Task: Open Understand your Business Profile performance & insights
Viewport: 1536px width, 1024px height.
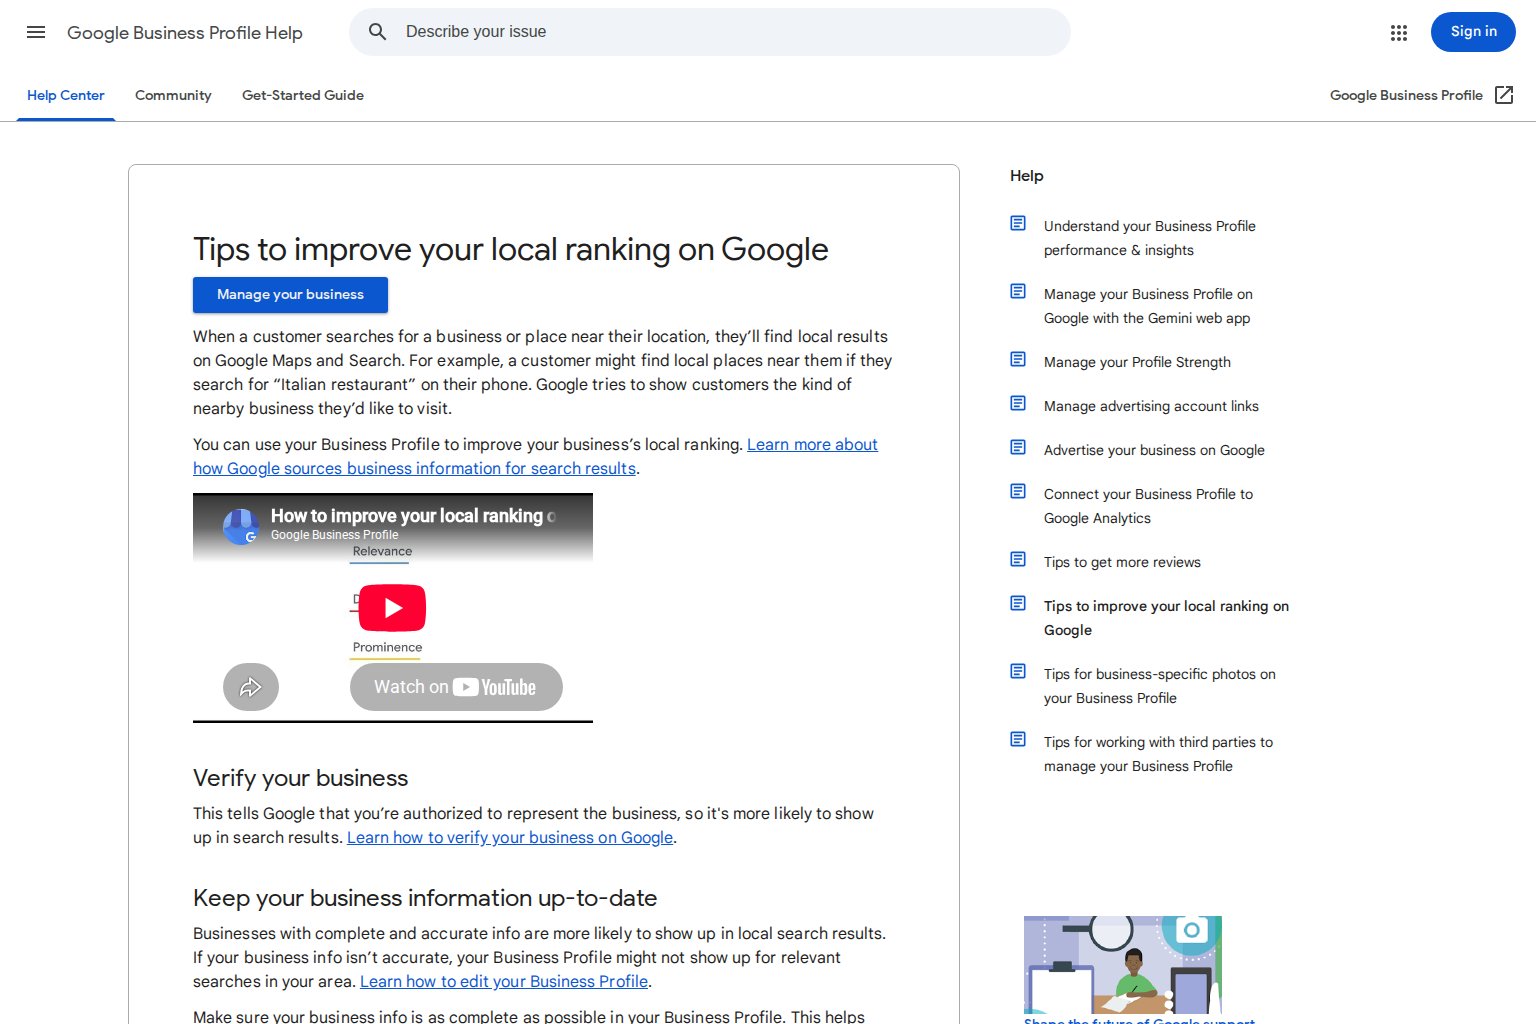Action: tap(1150, 238)
